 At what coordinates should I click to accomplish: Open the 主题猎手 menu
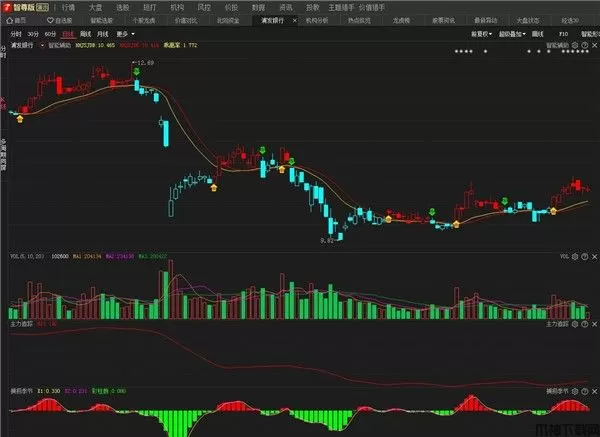click(x=341, y=7)
